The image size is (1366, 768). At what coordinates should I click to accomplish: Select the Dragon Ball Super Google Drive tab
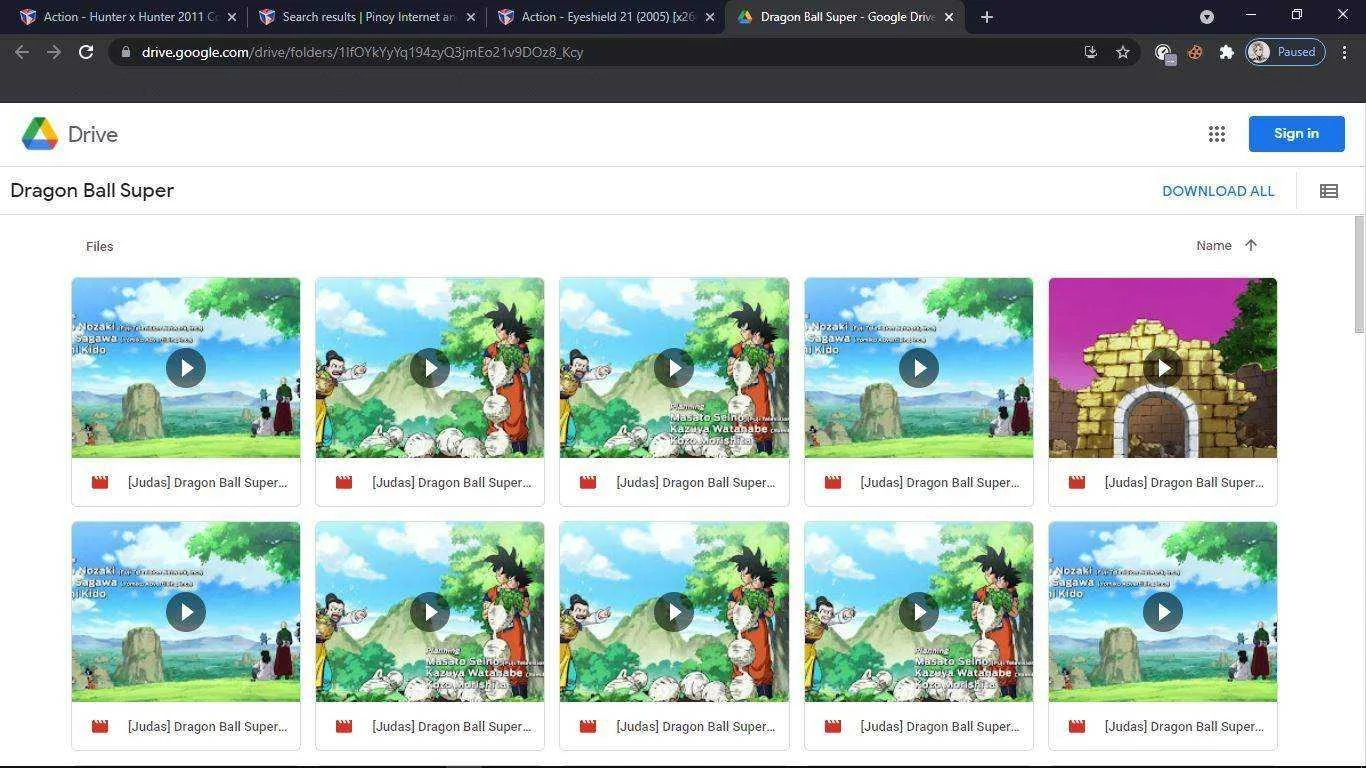[x=845, y=17]
